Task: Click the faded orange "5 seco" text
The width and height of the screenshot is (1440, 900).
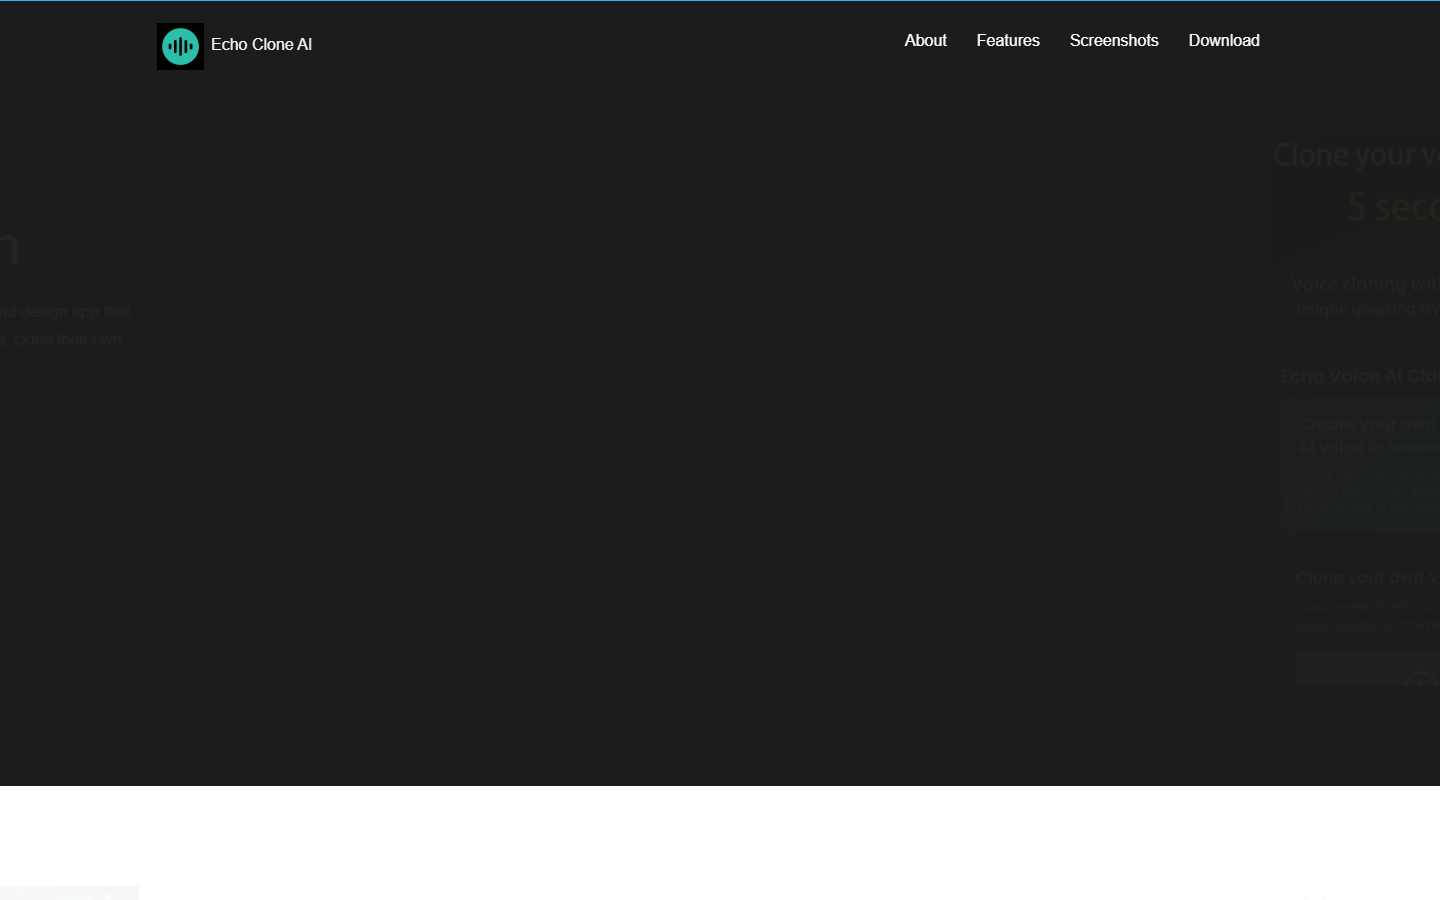Action: (1392, 207)
